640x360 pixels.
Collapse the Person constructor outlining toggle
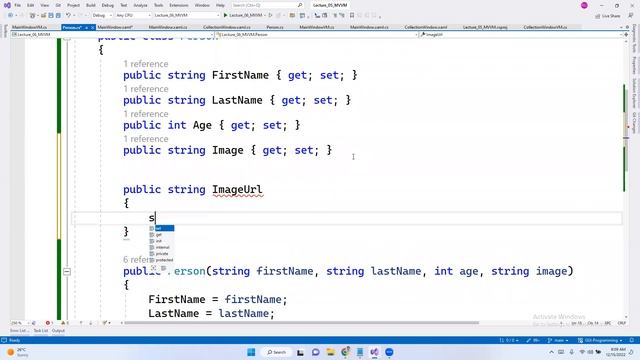(x=67, y=271)
